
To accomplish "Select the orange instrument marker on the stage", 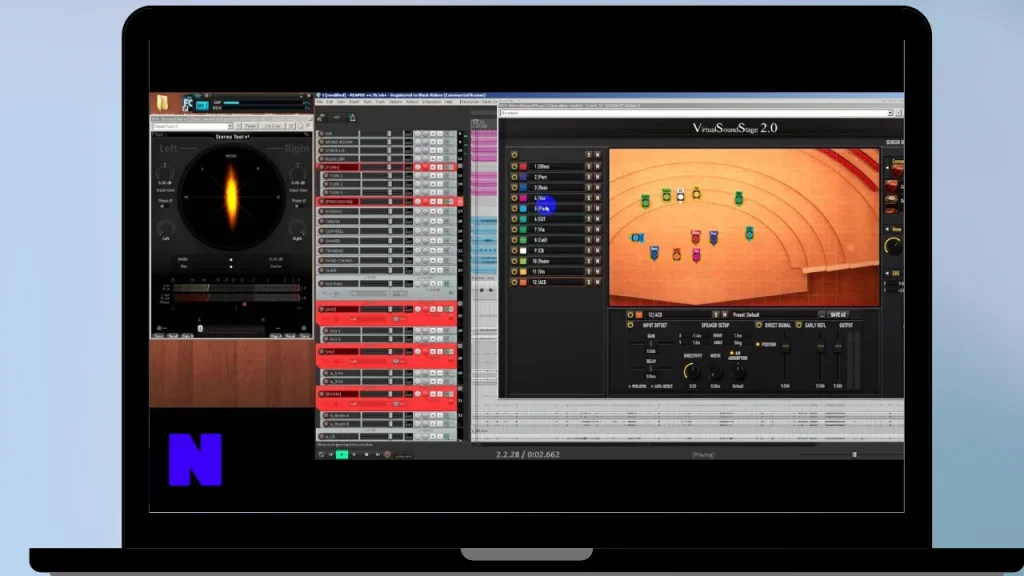I will point(677,255).
